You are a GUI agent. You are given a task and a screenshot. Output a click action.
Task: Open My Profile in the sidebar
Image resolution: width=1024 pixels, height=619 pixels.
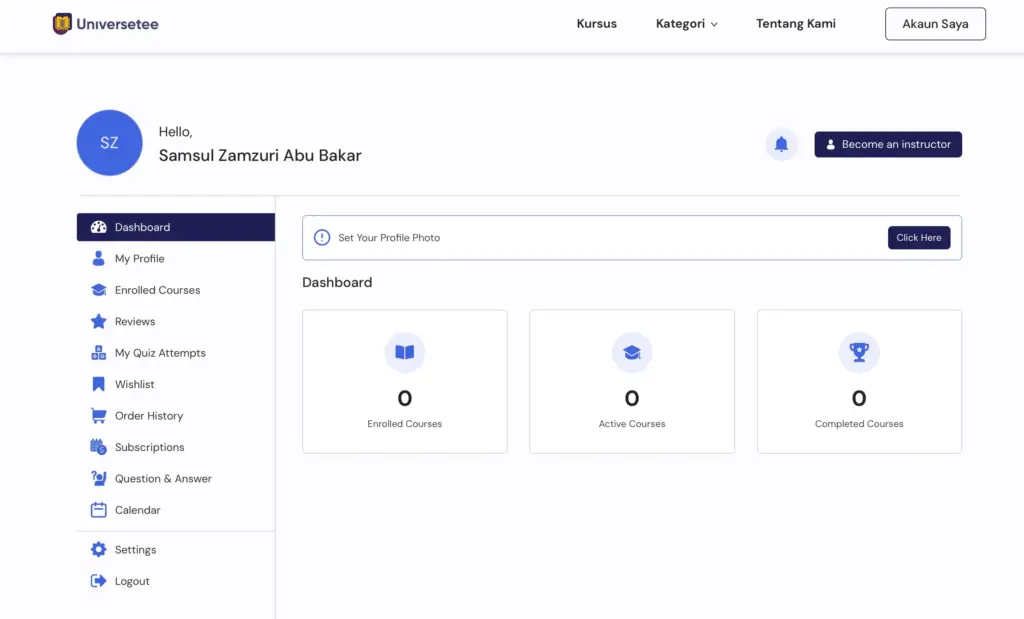coord(139,259)
